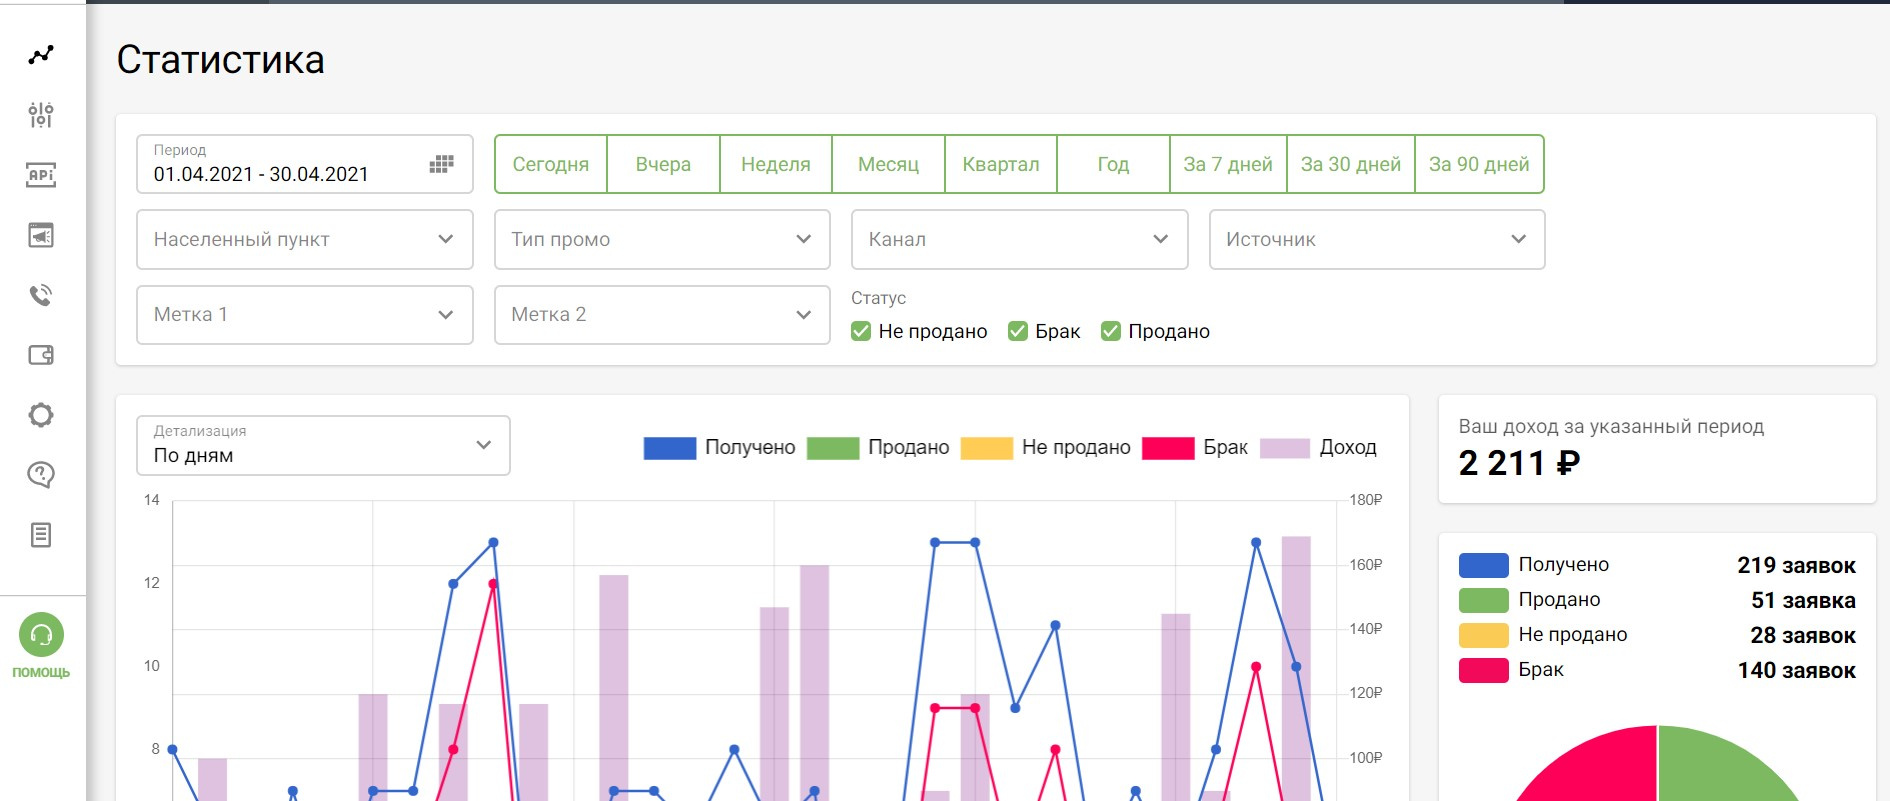Select the Неделя period tab
This screenshot has width=1890, height=801.
(x=776, y=164)
